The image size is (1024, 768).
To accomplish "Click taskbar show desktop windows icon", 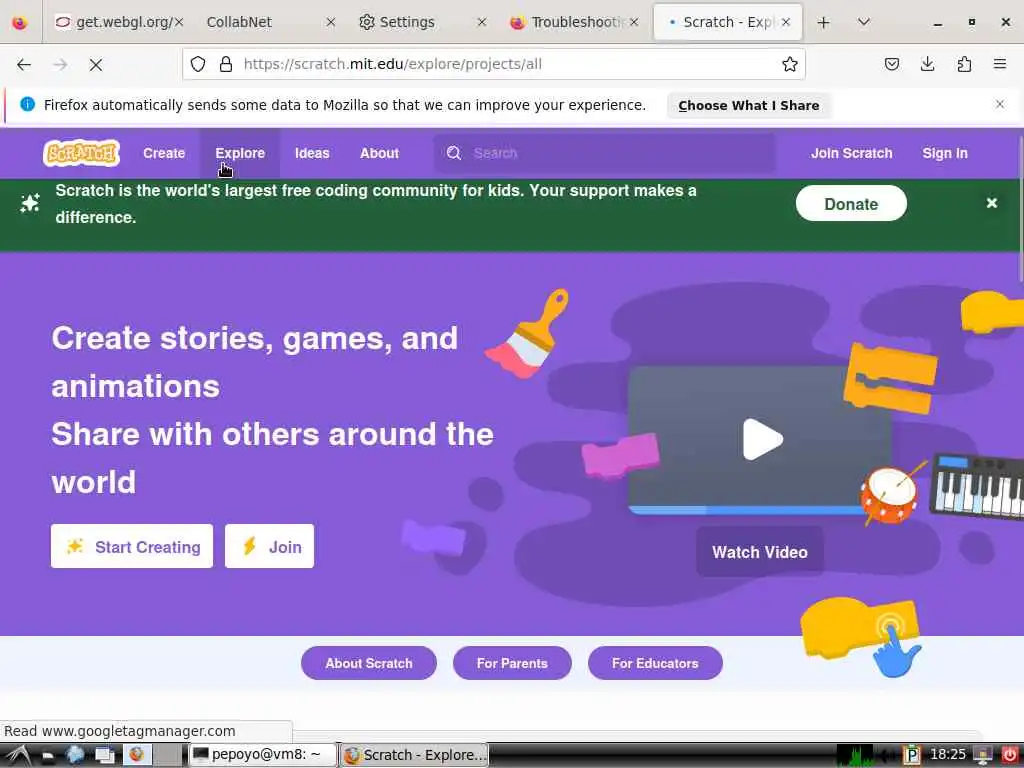I will point(104,755).
